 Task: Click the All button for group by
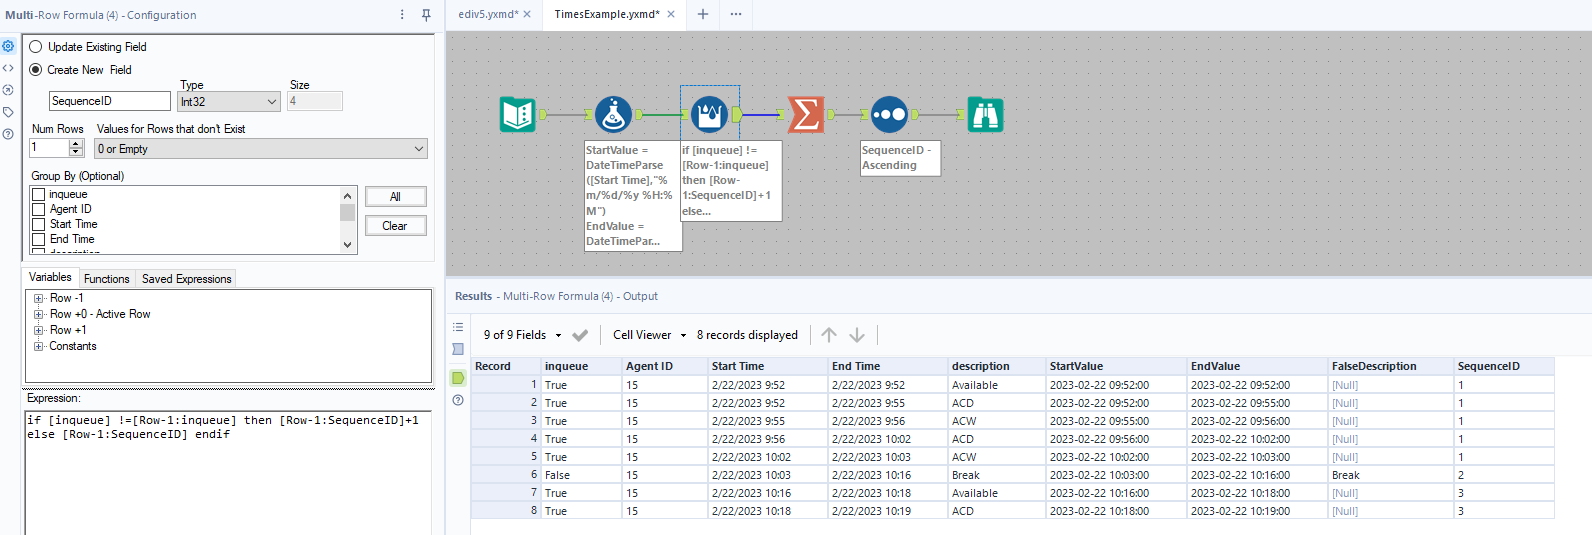pos(395,197)
